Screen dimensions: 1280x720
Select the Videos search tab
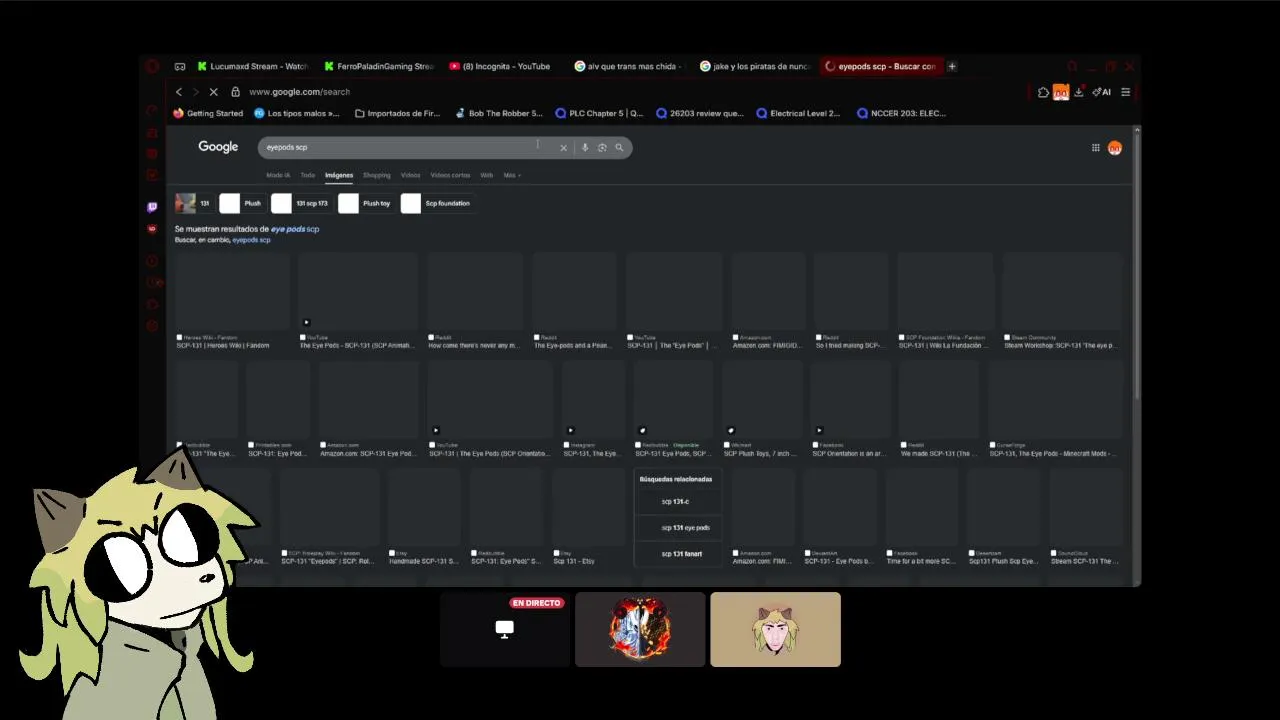[411, 175]
